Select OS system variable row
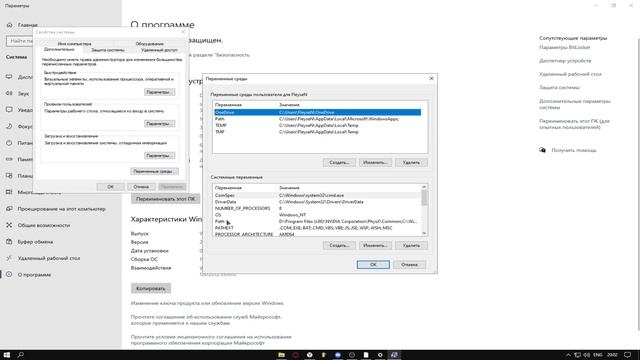Viewport: 640px width, 360px height. pyautogui.click(x=317, y=215)
